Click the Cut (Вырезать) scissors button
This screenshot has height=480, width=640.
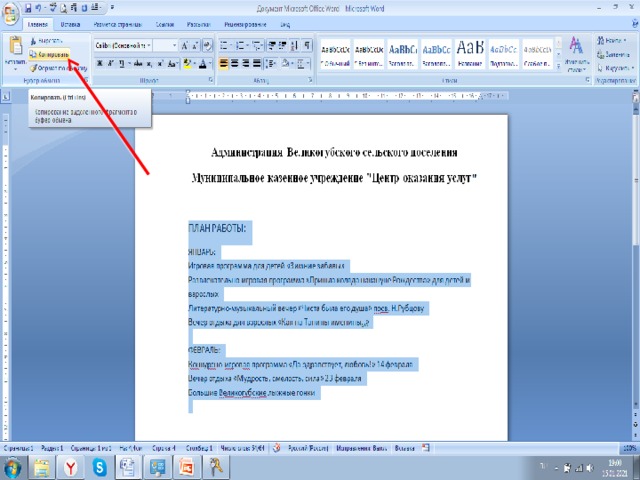(x=52, y=42)
